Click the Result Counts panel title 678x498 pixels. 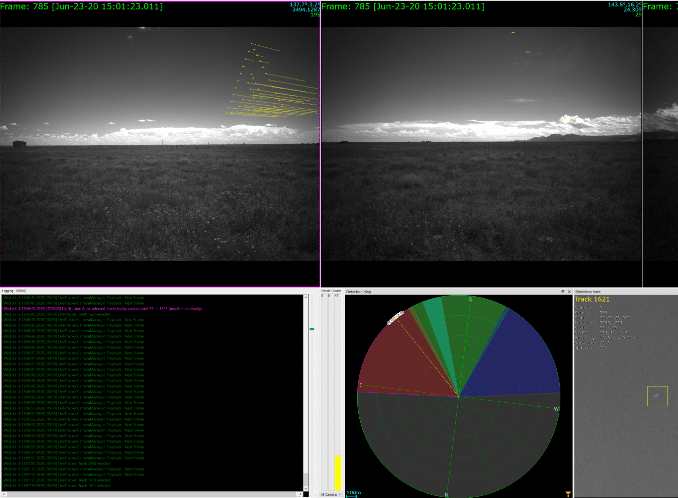[x=331, y=291]
